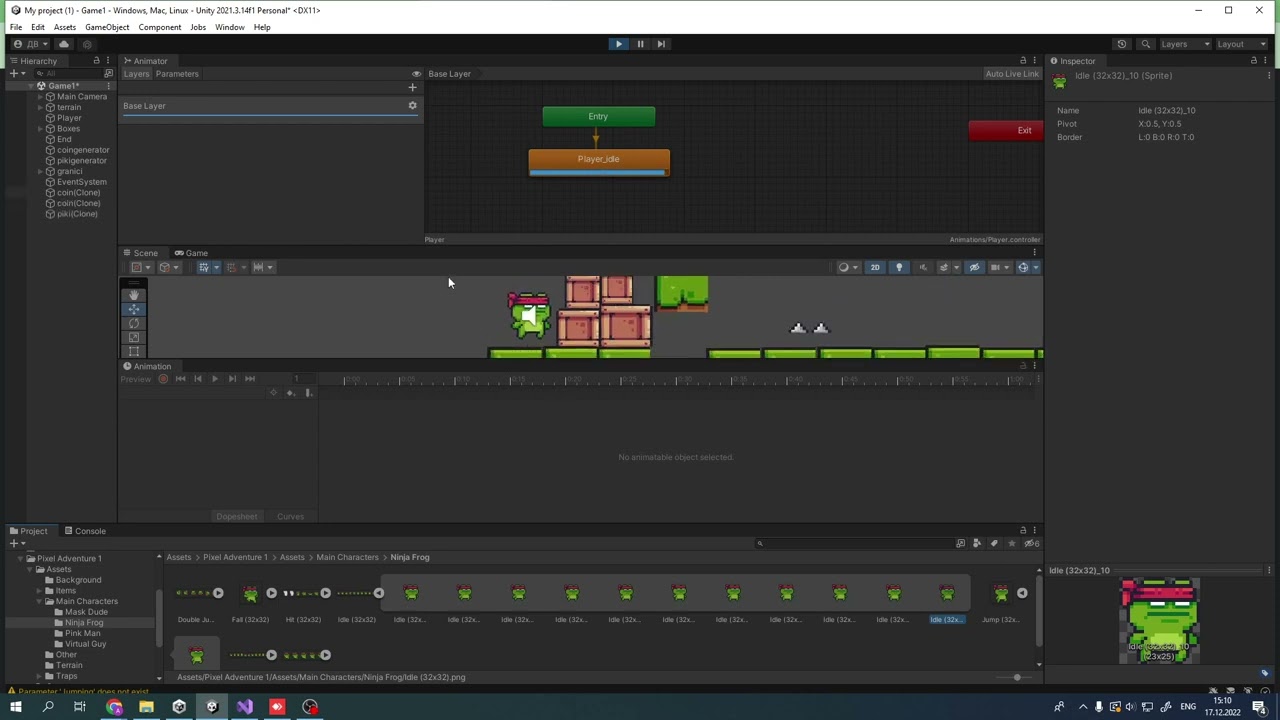
Task: Open the GameObject menu
Action: (107, 27)
